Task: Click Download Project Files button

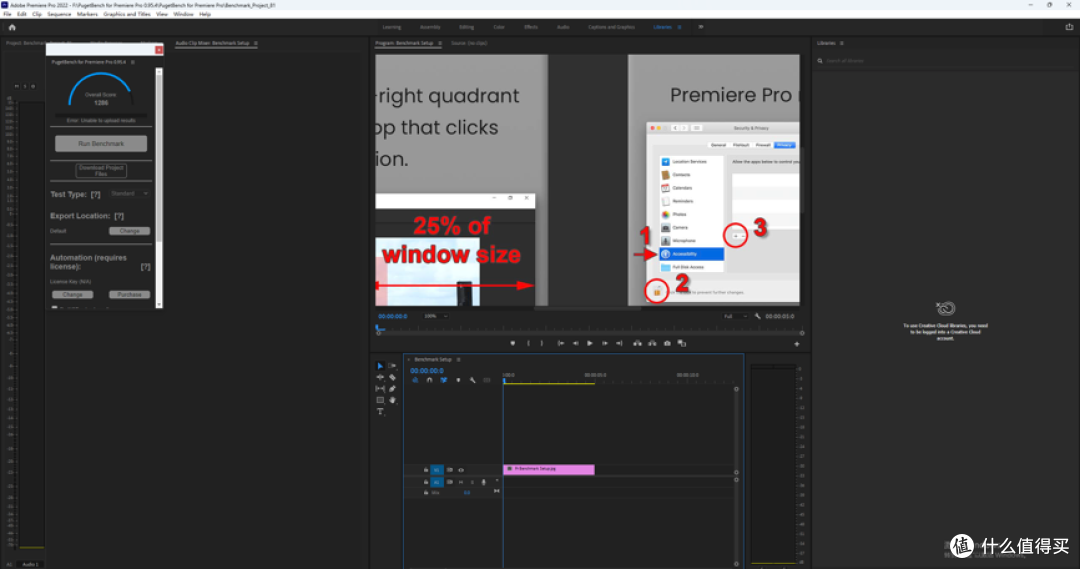Action: [x=101, y=170]
